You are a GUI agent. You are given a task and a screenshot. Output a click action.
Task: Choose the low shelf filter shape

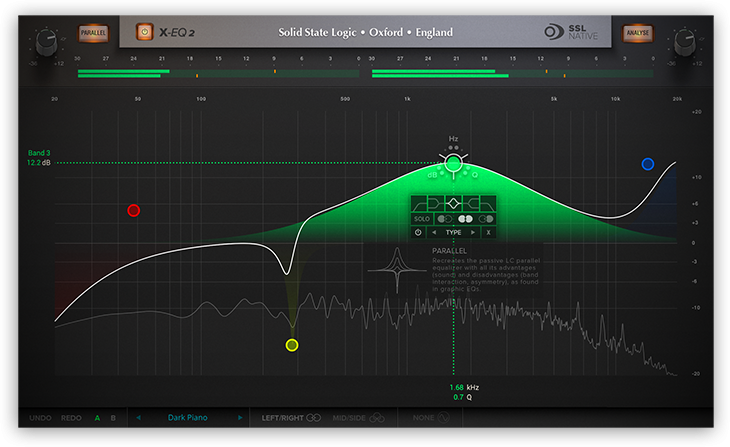coord(436,203)
